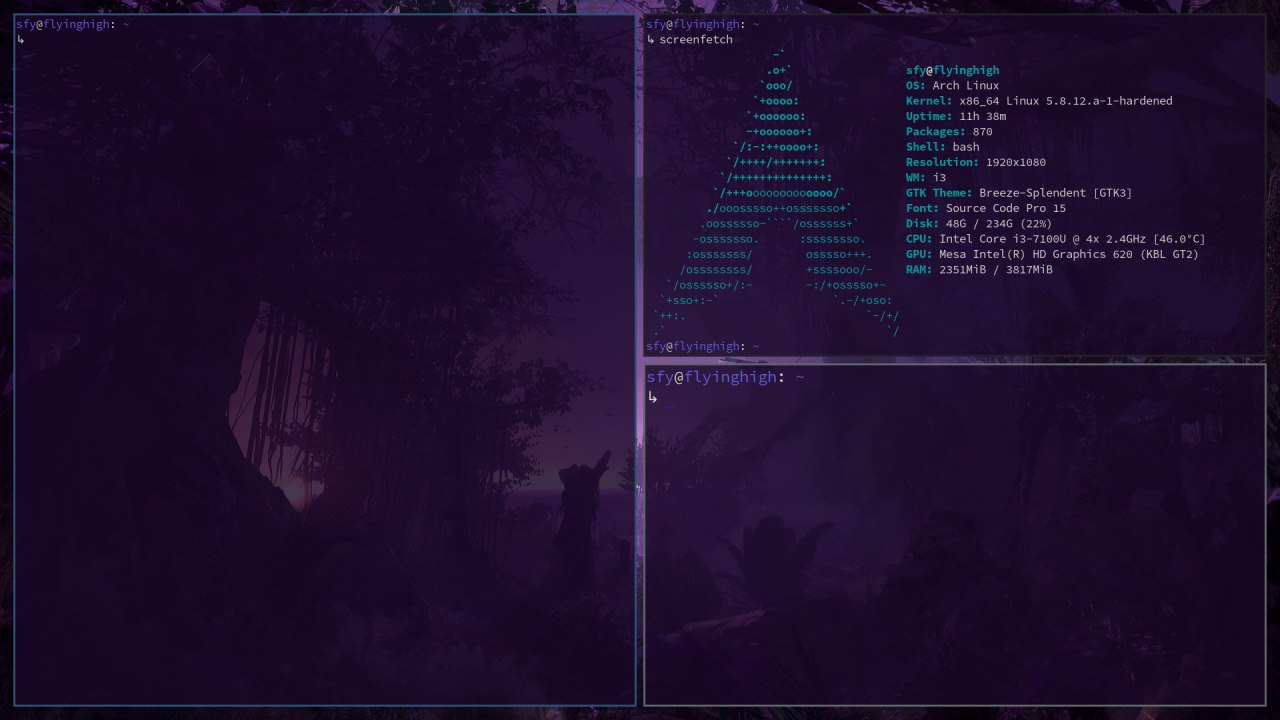Select the 'Uptime: 11h 38m' line
Viewport: 1280px width, 720px height.
[x=956, y=116]
